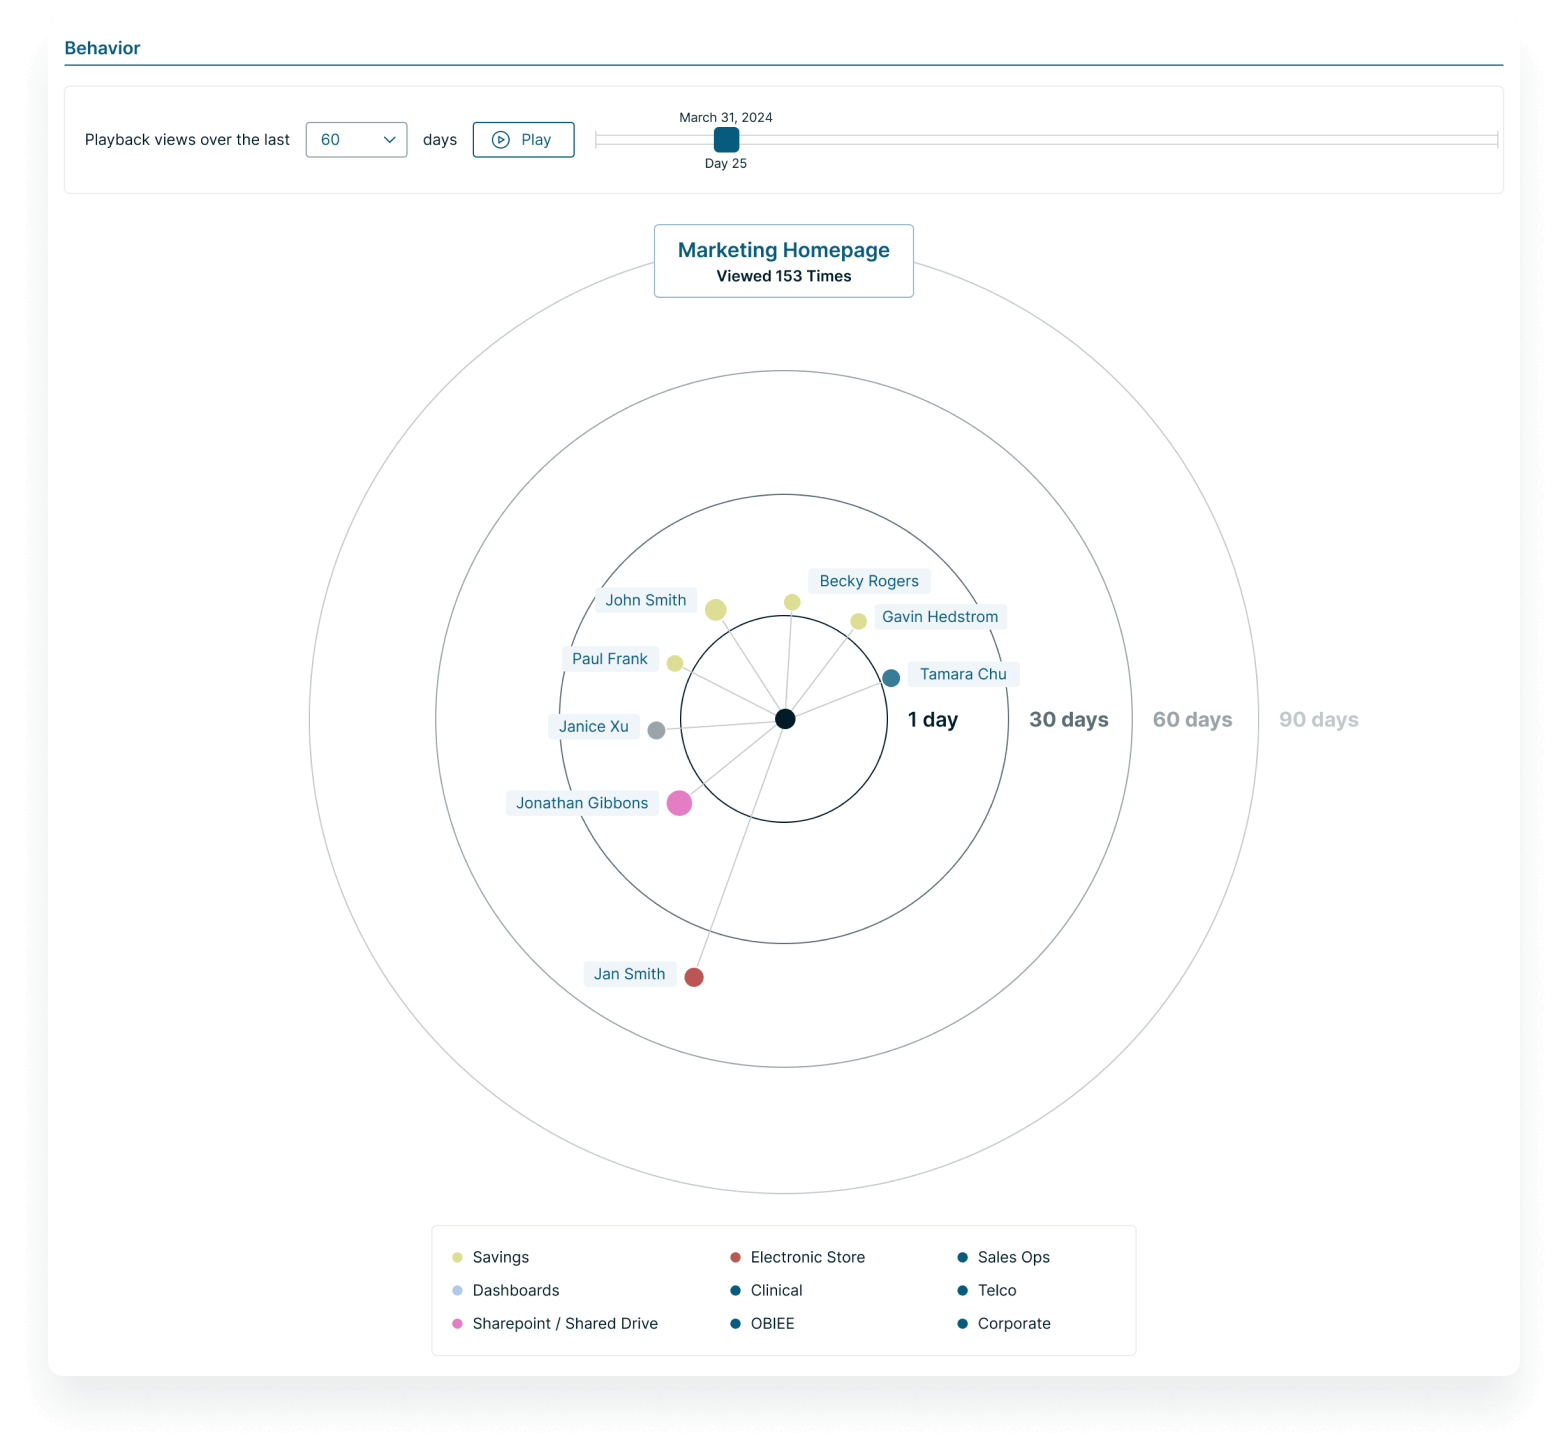This screenshot has width=1568, height=1456.
Task: Click the Electronic Store legend entry
Action: (797, 1257)
